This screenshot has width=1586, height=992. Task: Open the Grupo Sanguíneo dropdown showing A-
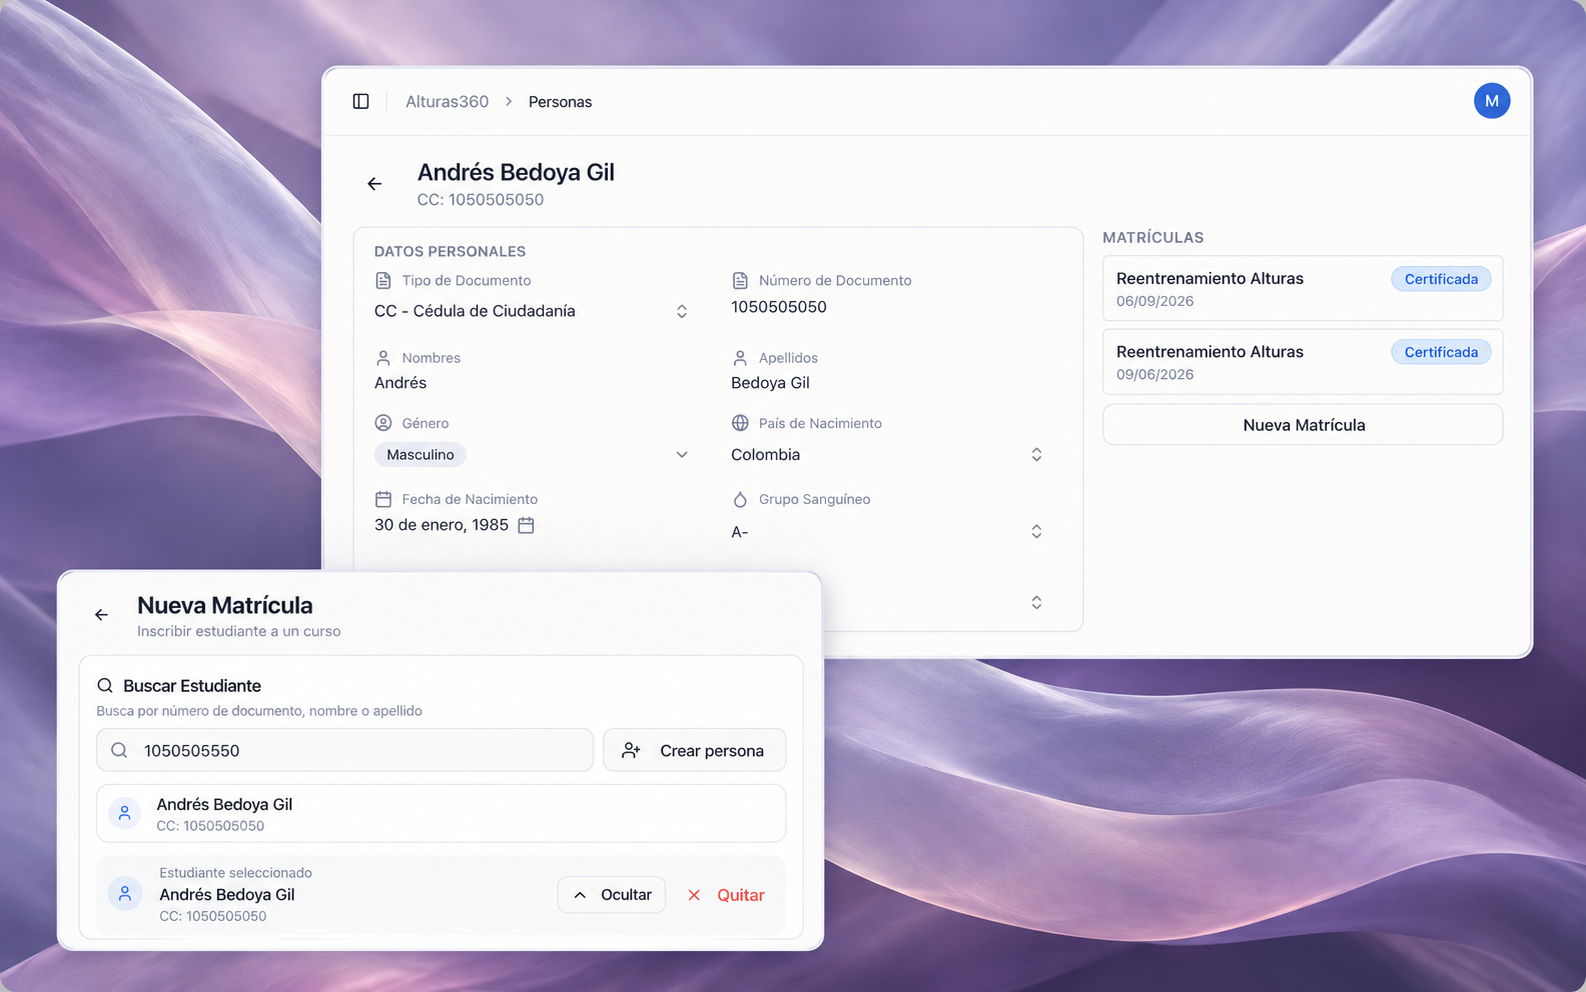pos(888,532)
